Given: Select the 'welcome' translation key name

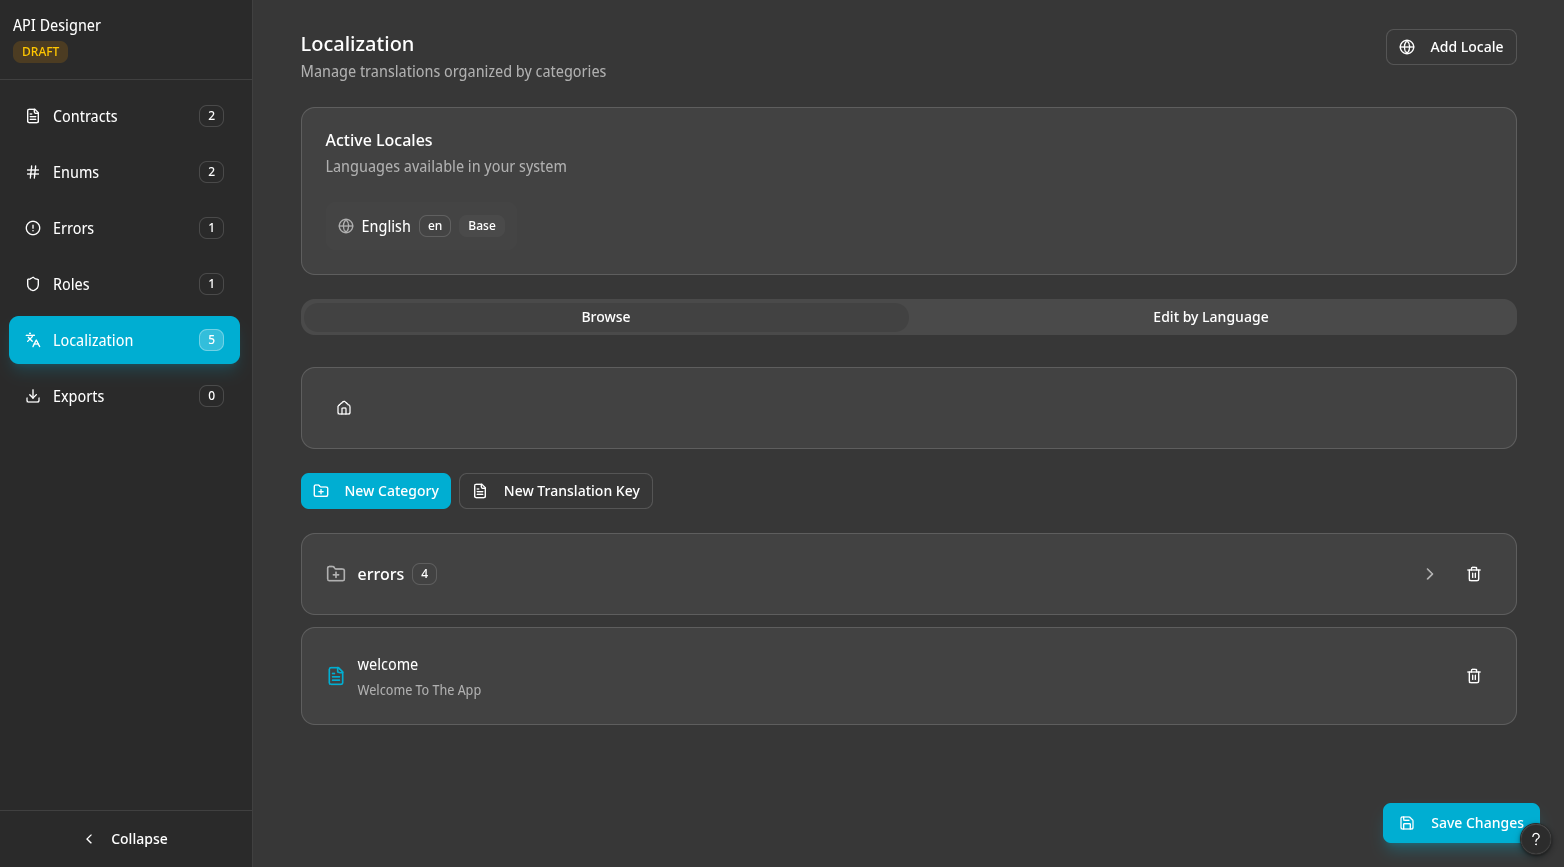Looking at the screenshot, I should tap(388, 664).
